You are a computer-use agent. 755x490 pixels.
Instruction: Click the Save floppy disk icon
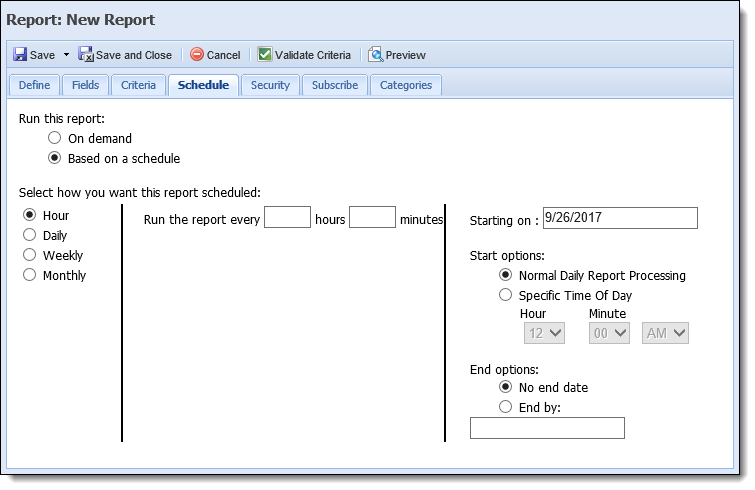pyautogui.click(x=20, y=54)
